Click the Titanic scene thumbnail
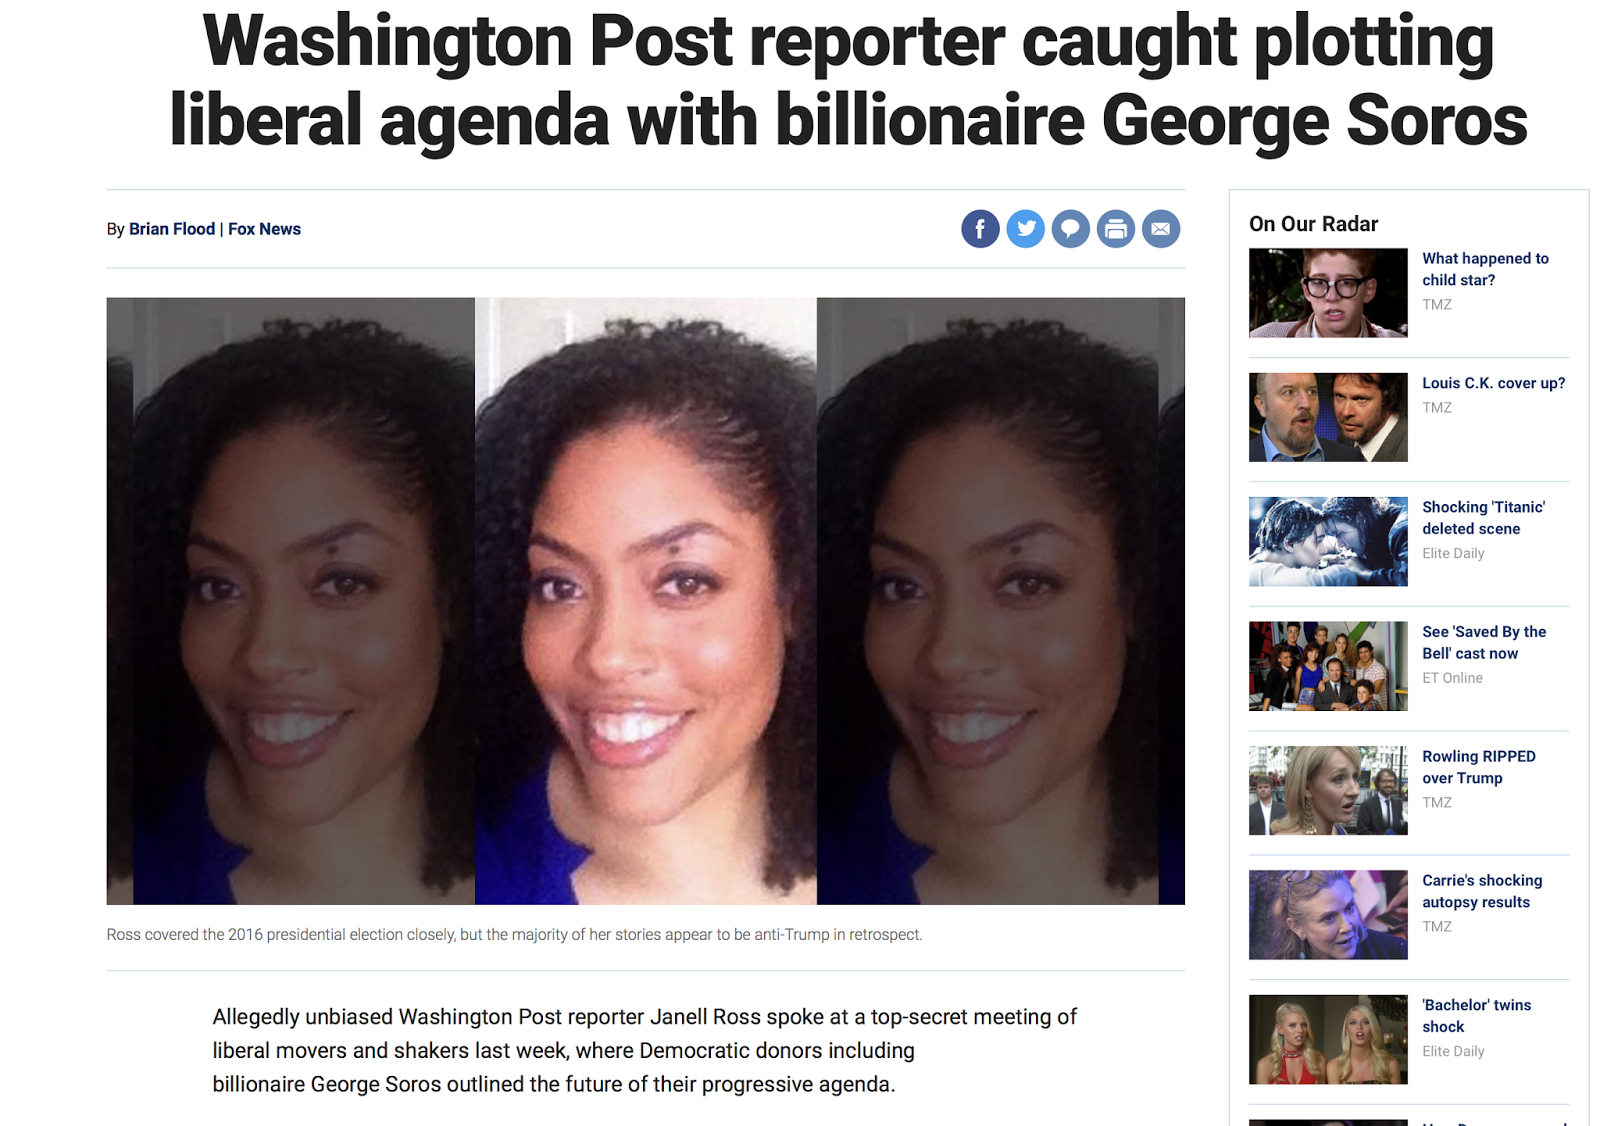Image resolution: width=1600 pixels, height=1126 pixels. pos(1328,542)
